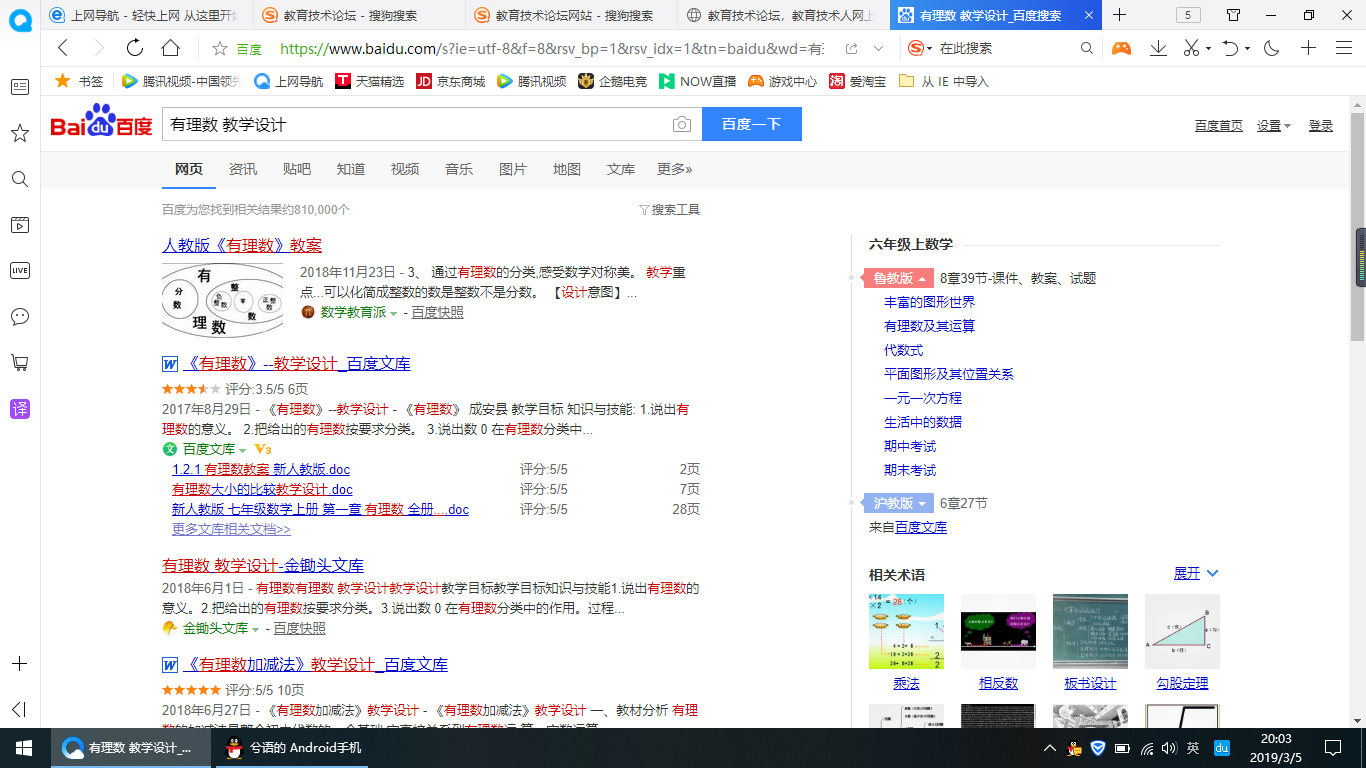Click the camera image-search icon in Baidu box
This screenshot has width=1366, height=768.
[x=681, y=124]
